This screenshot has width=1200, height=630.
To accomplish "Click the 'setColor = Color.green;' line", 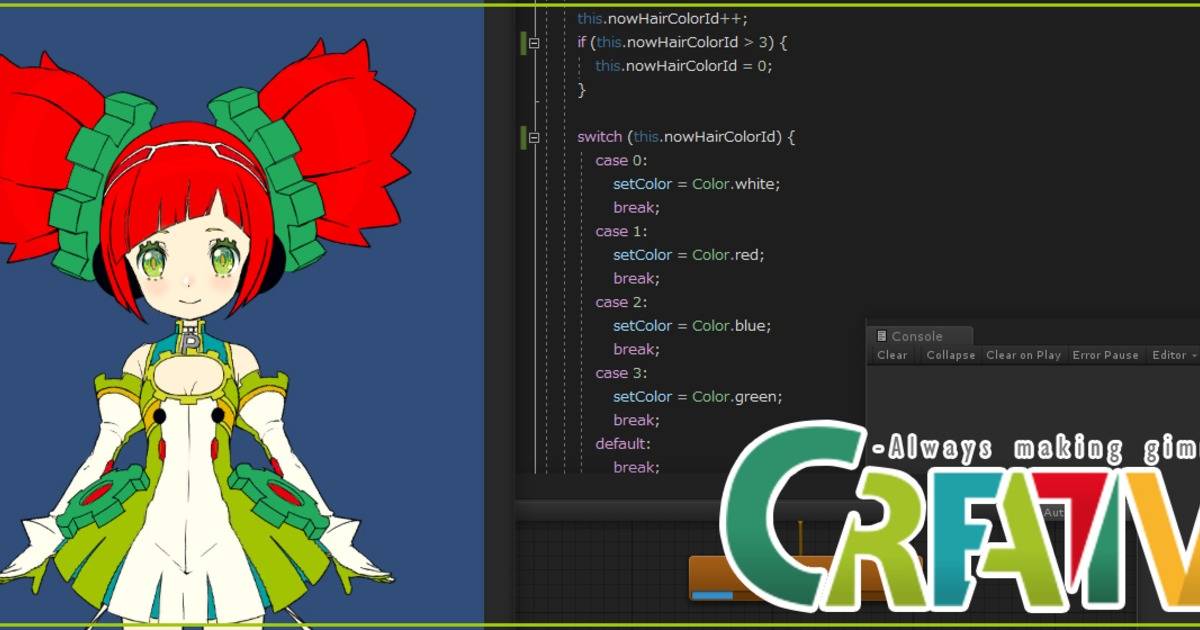I will [697, 397].
